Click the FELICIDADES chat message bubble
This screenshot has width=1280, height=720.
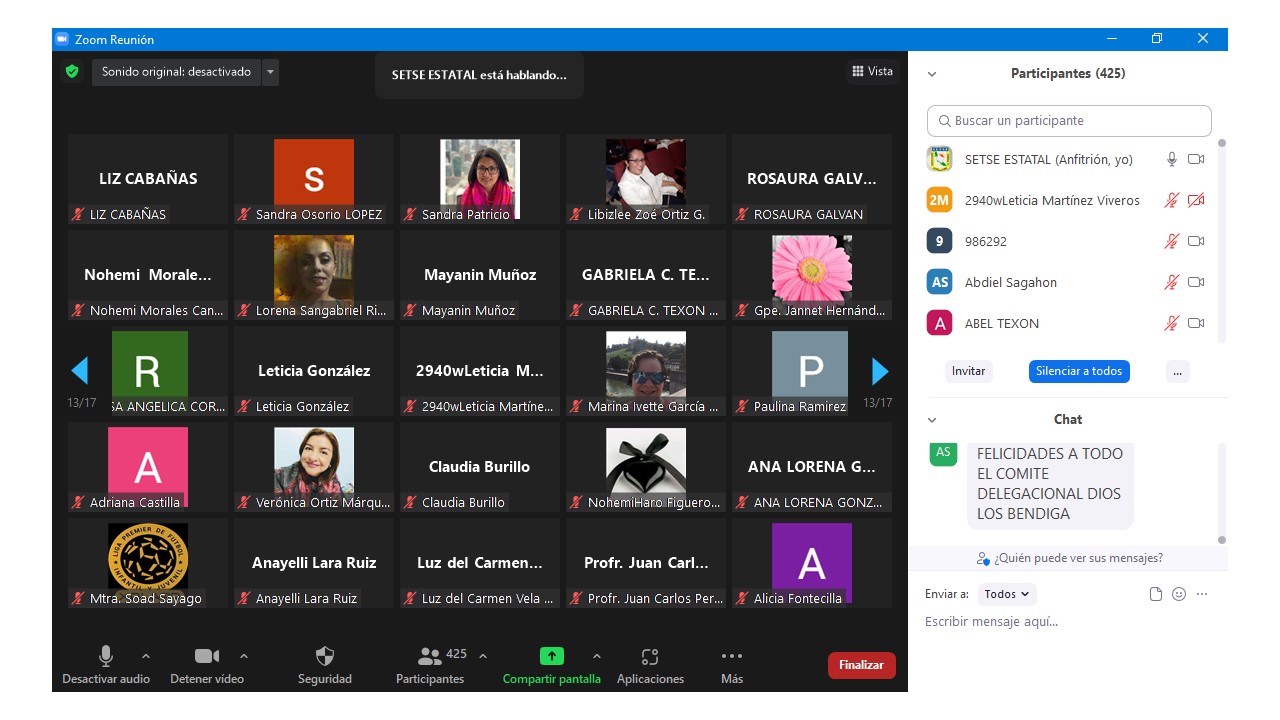tap(1050, 484)
